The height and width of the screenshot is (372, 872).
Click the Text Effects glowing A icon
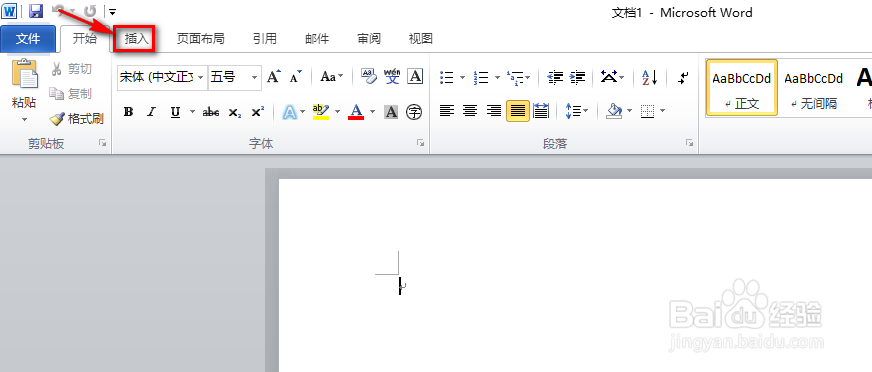point(289,112)
